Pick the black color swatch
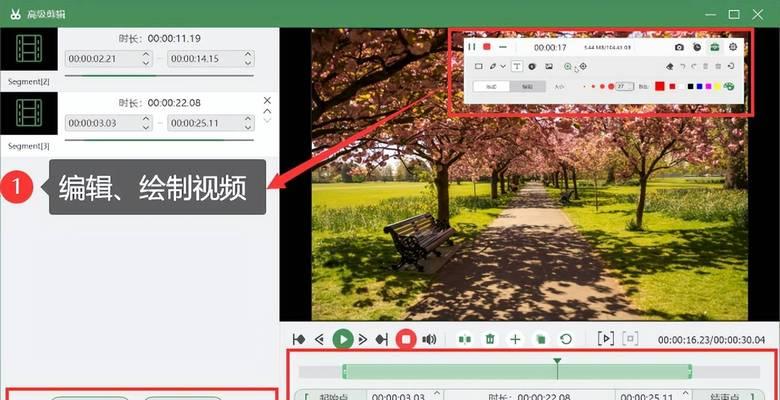The image size is (780, 400). (690, 87)
